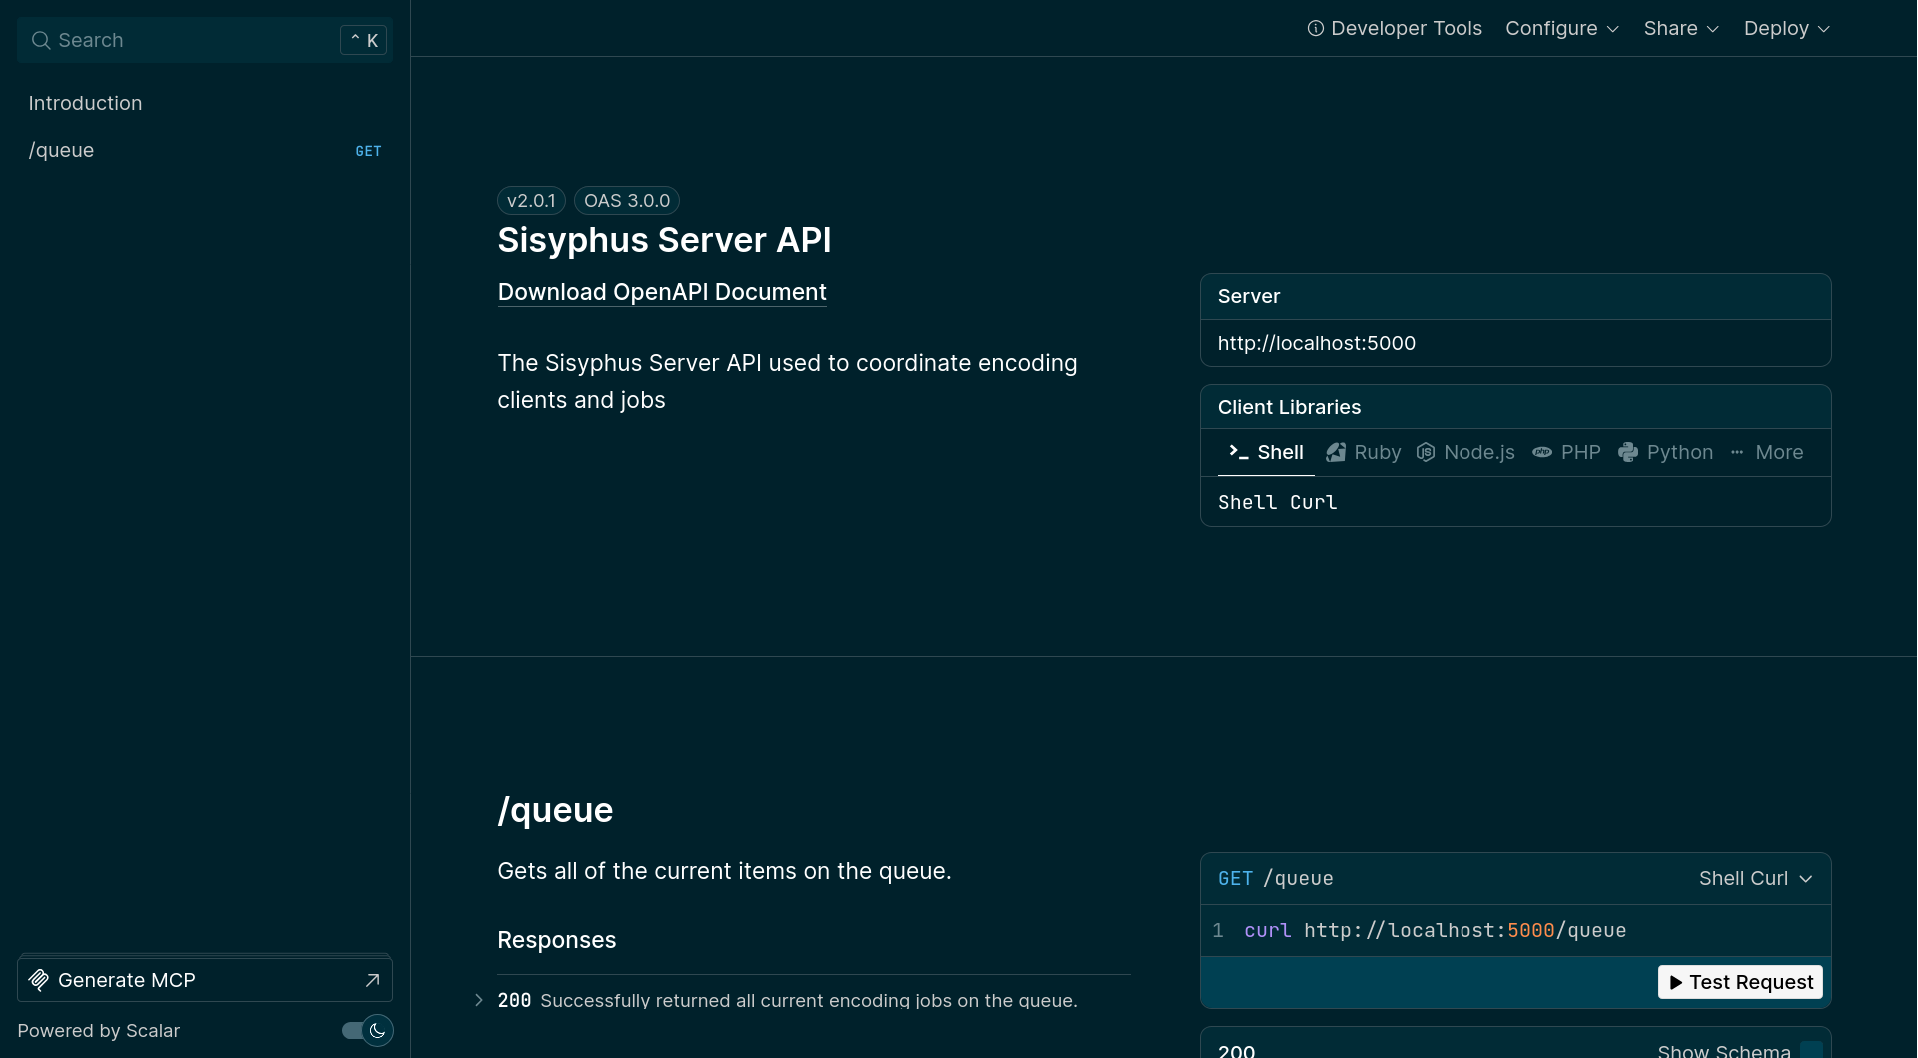Toggle the Show Schema checkbox
This screenshot has width=1918, height=1058.
pyautogui.click(x=1811, y=1050)
